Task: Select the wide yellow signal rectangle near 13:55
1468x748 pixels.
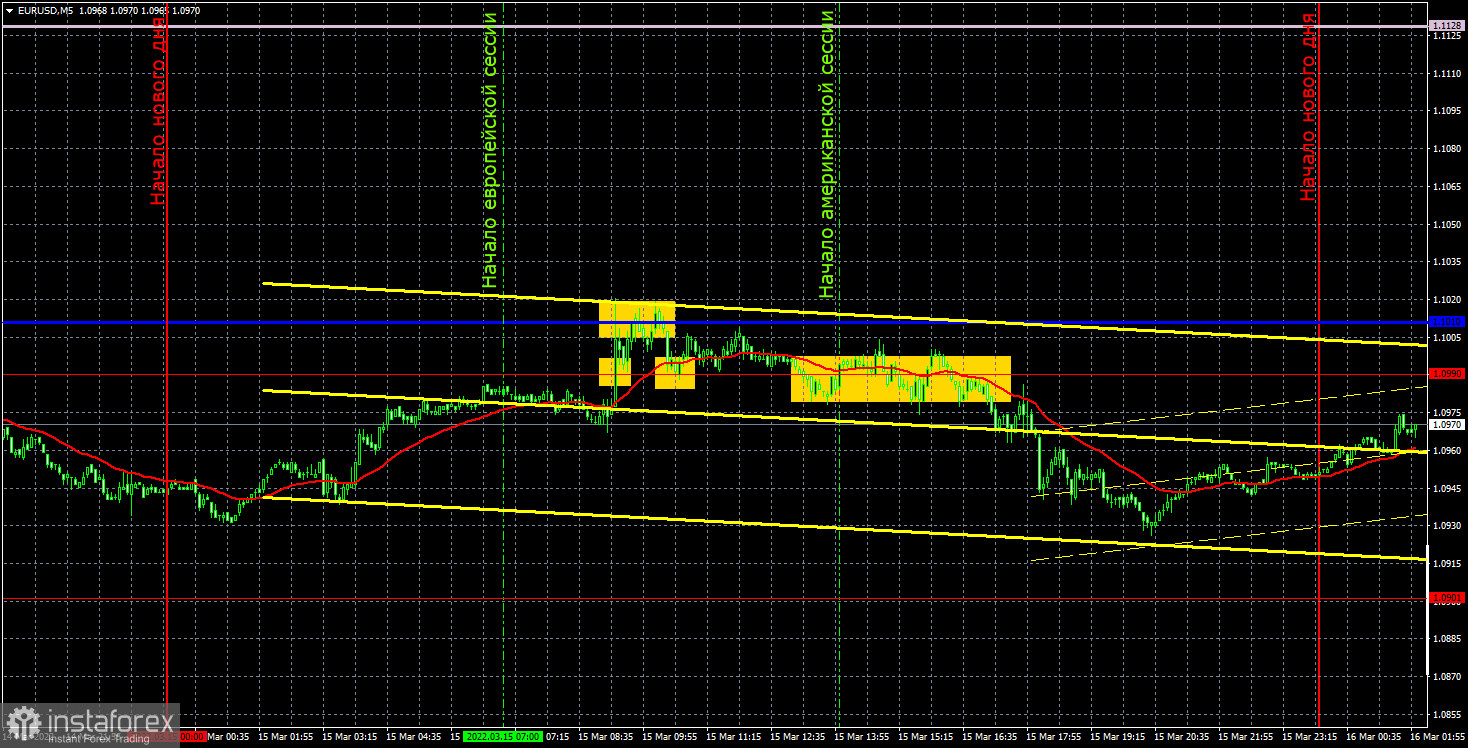Action: pyautogui.click(x=901, y=379)
